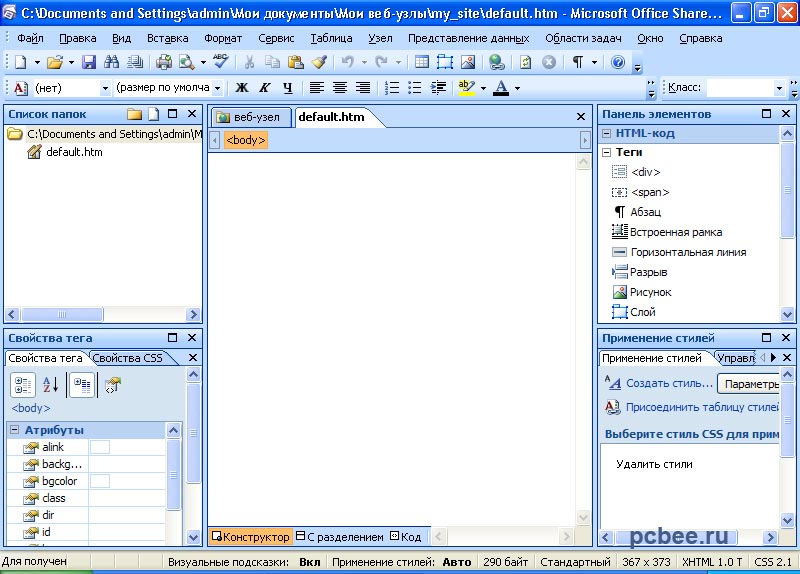Screen dimensions: 800x574
Task: Open the Файл menu
Action: pyautogui.click(x=30, y=38)
